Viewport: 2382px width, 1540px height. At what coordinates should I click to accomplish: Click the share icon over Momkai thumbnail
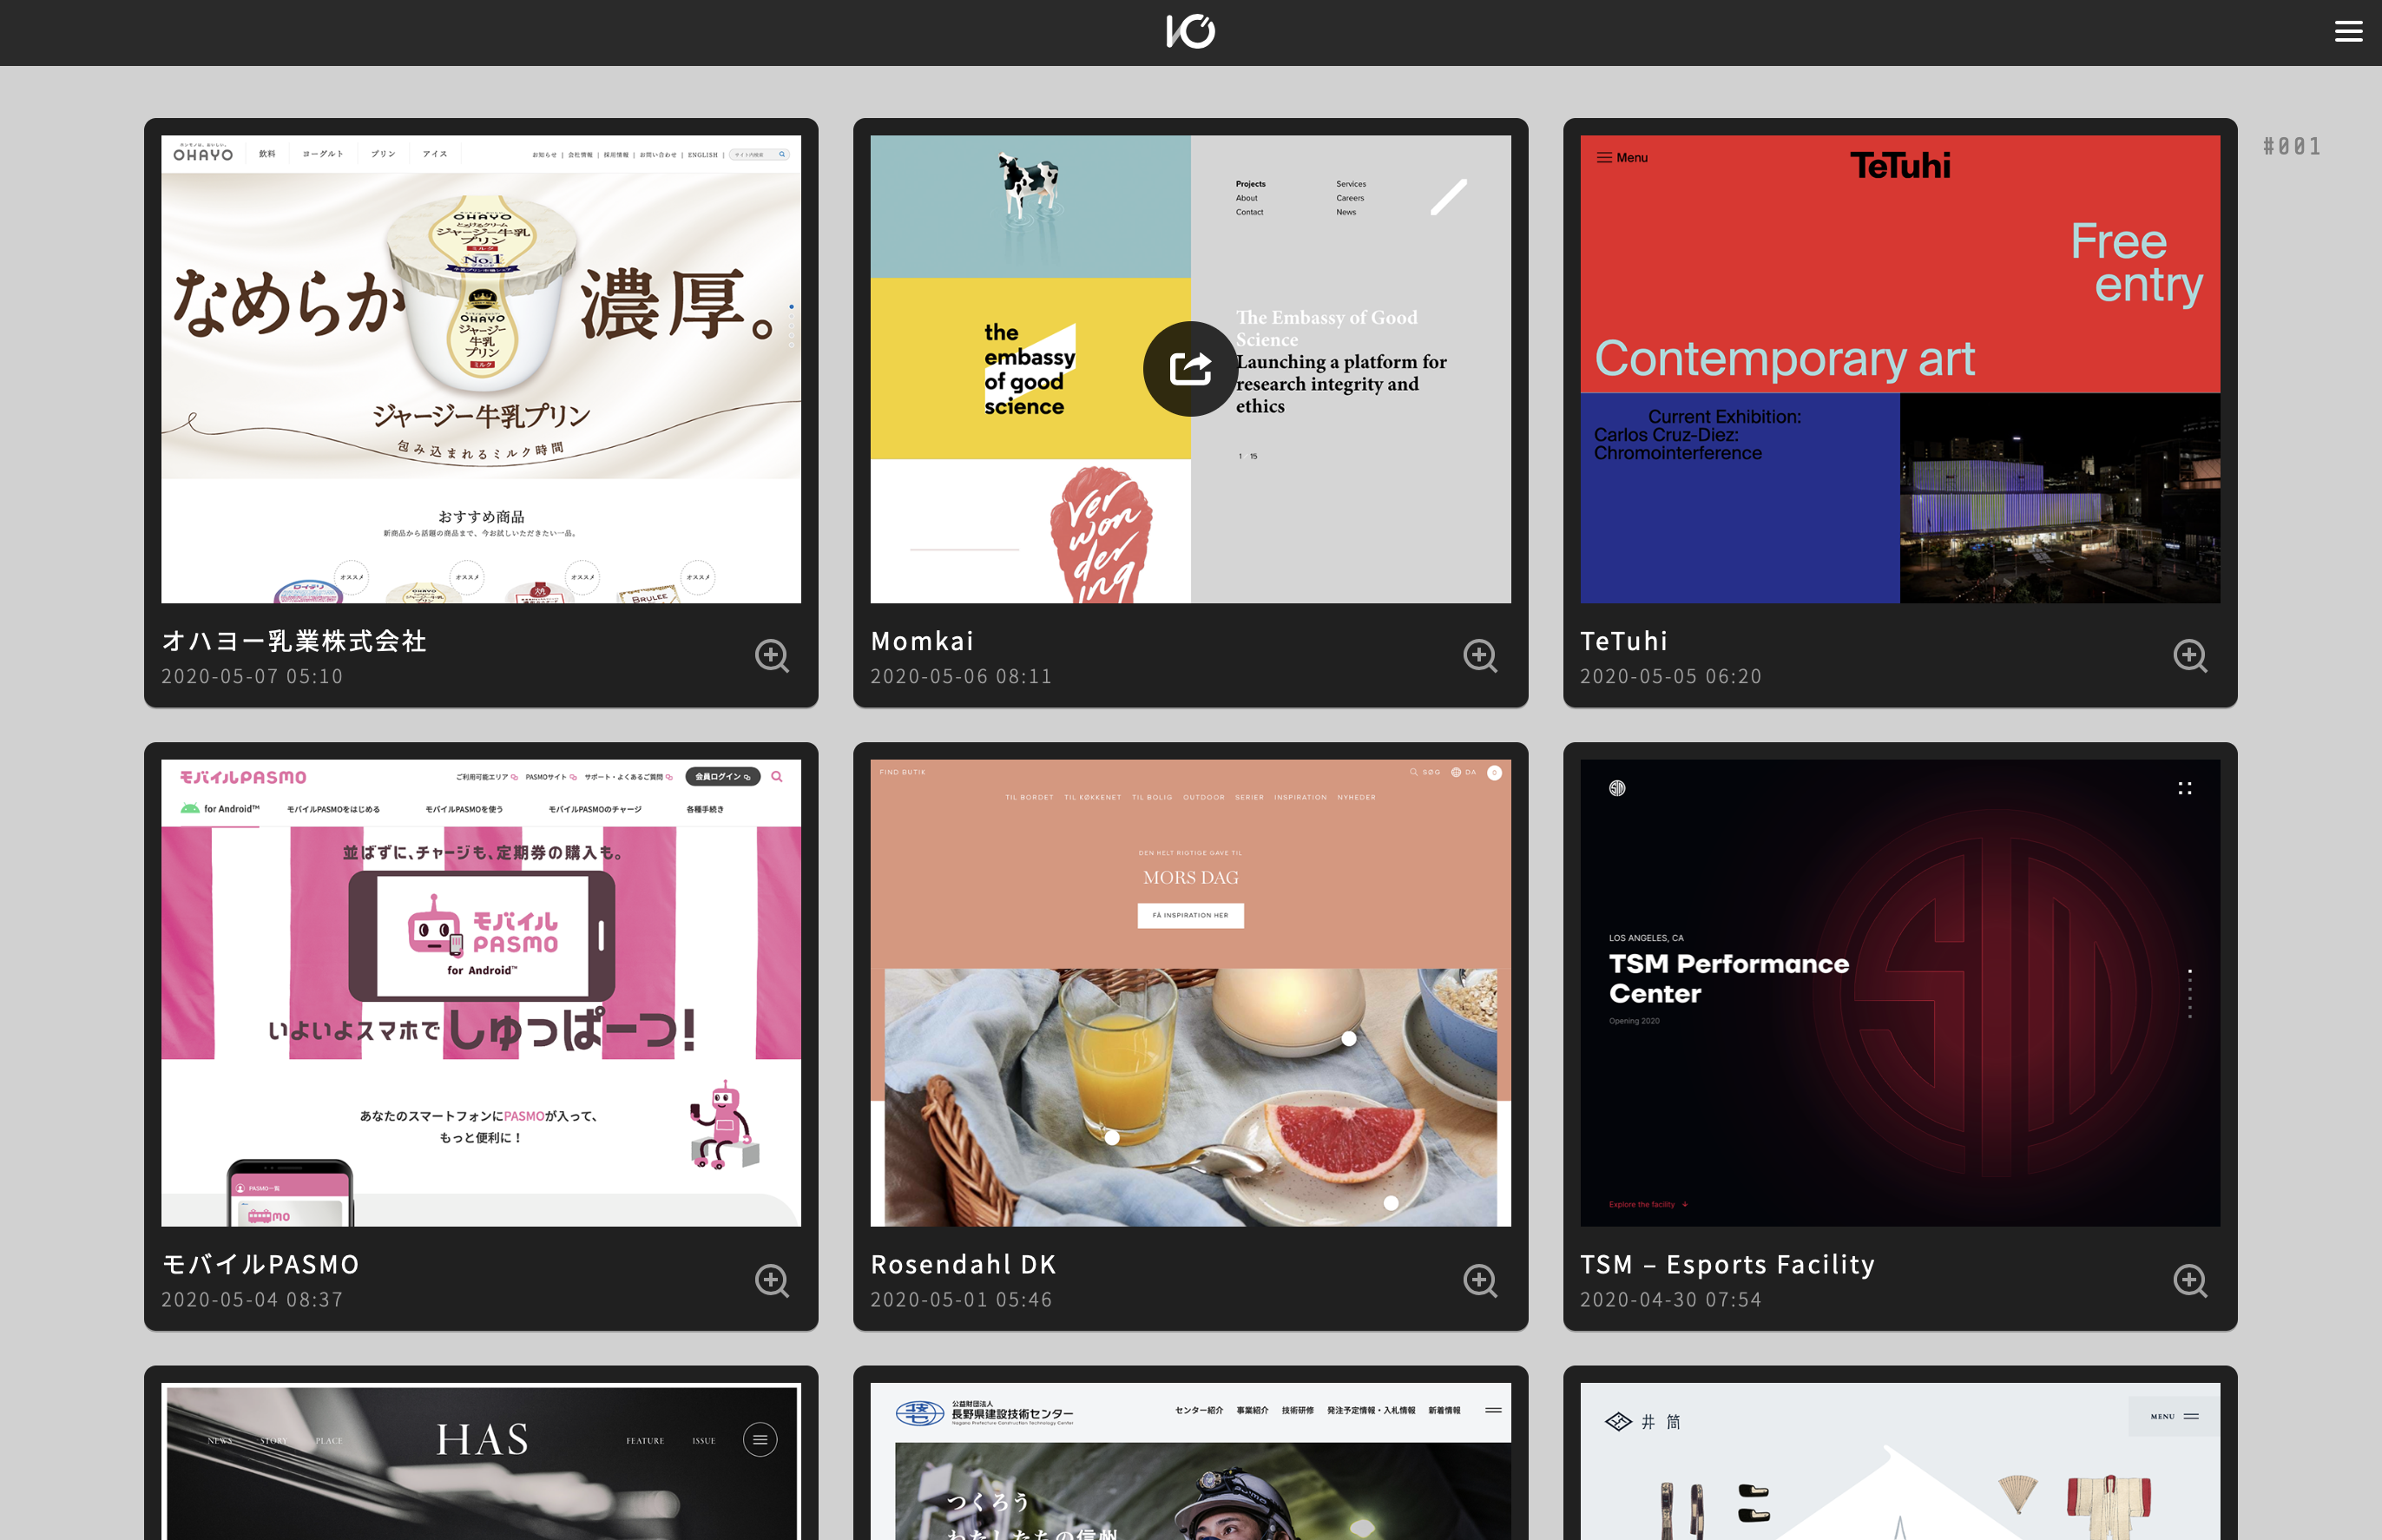[x=1190, y=369]
